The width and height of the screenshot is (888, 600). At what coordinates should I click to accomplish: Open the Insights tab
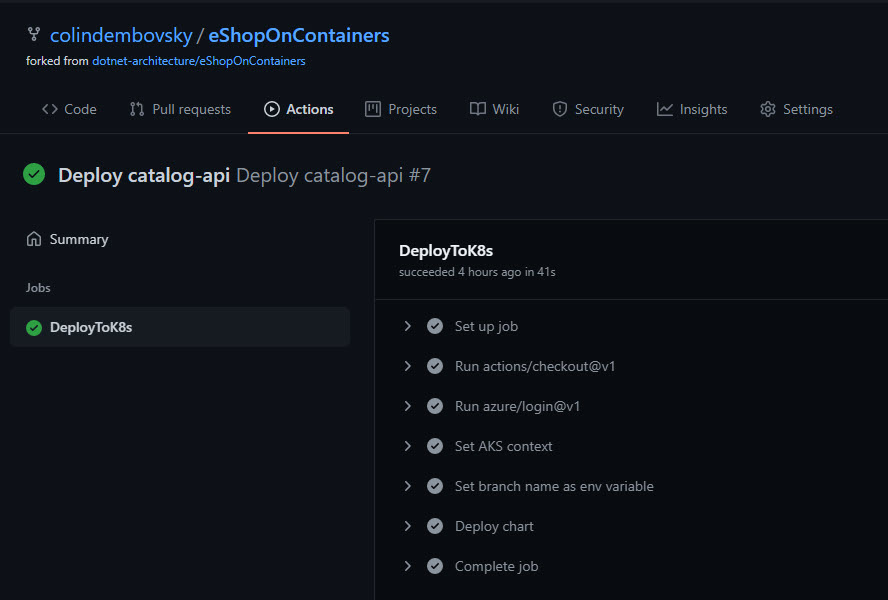pos(691,109)
